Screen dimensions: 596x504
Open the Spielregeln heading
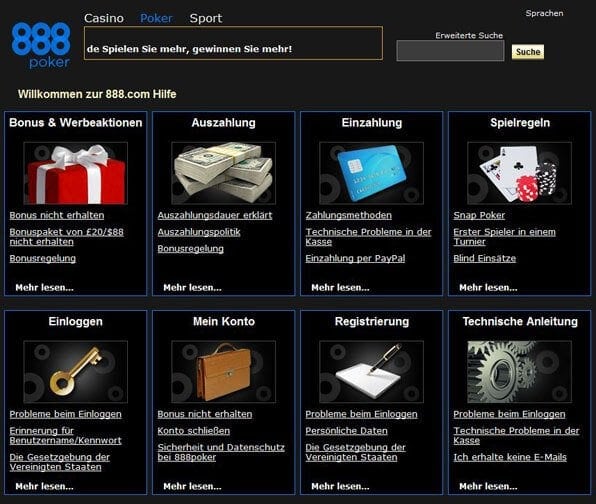click(x=520, y=122)
